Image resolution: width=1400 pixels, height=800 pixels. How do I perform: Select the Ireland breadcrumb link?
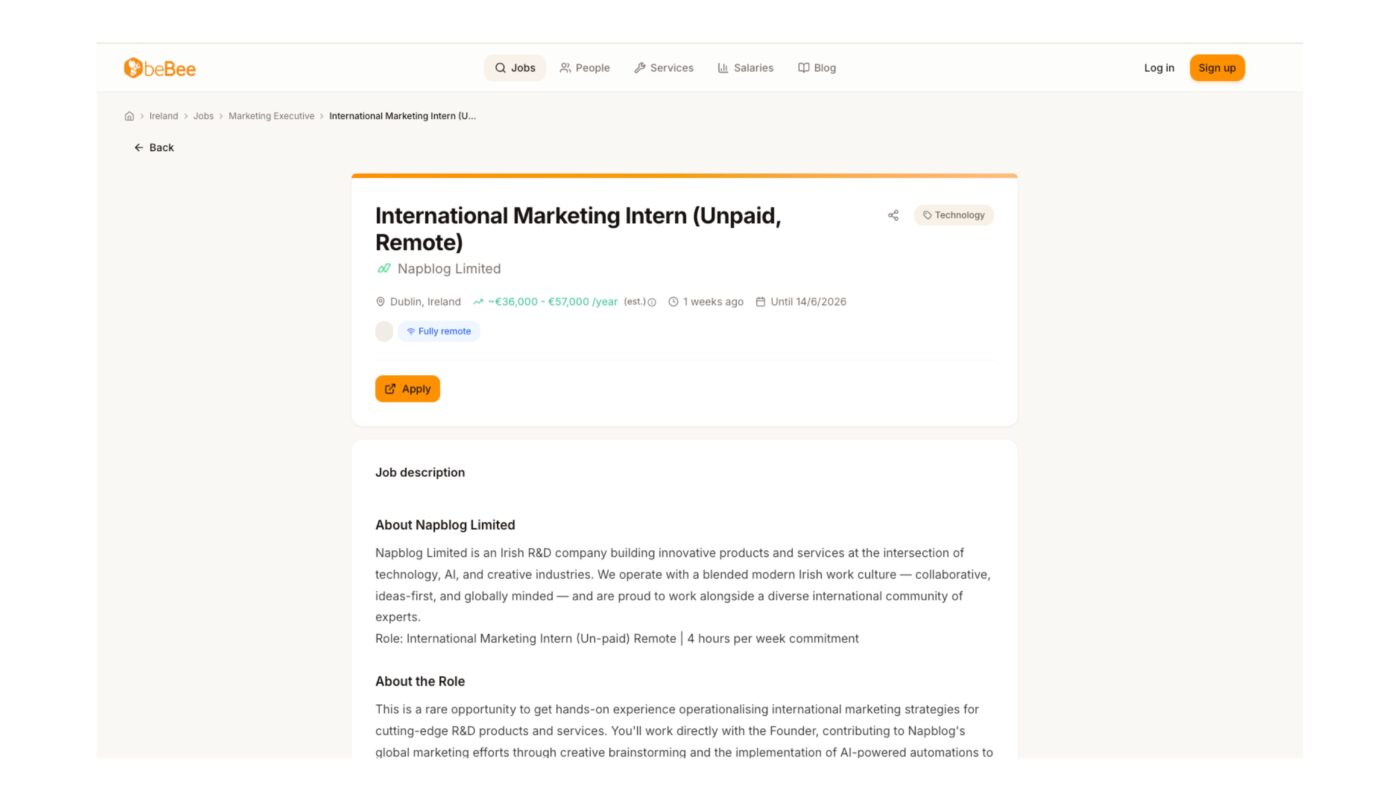point(164,116)
